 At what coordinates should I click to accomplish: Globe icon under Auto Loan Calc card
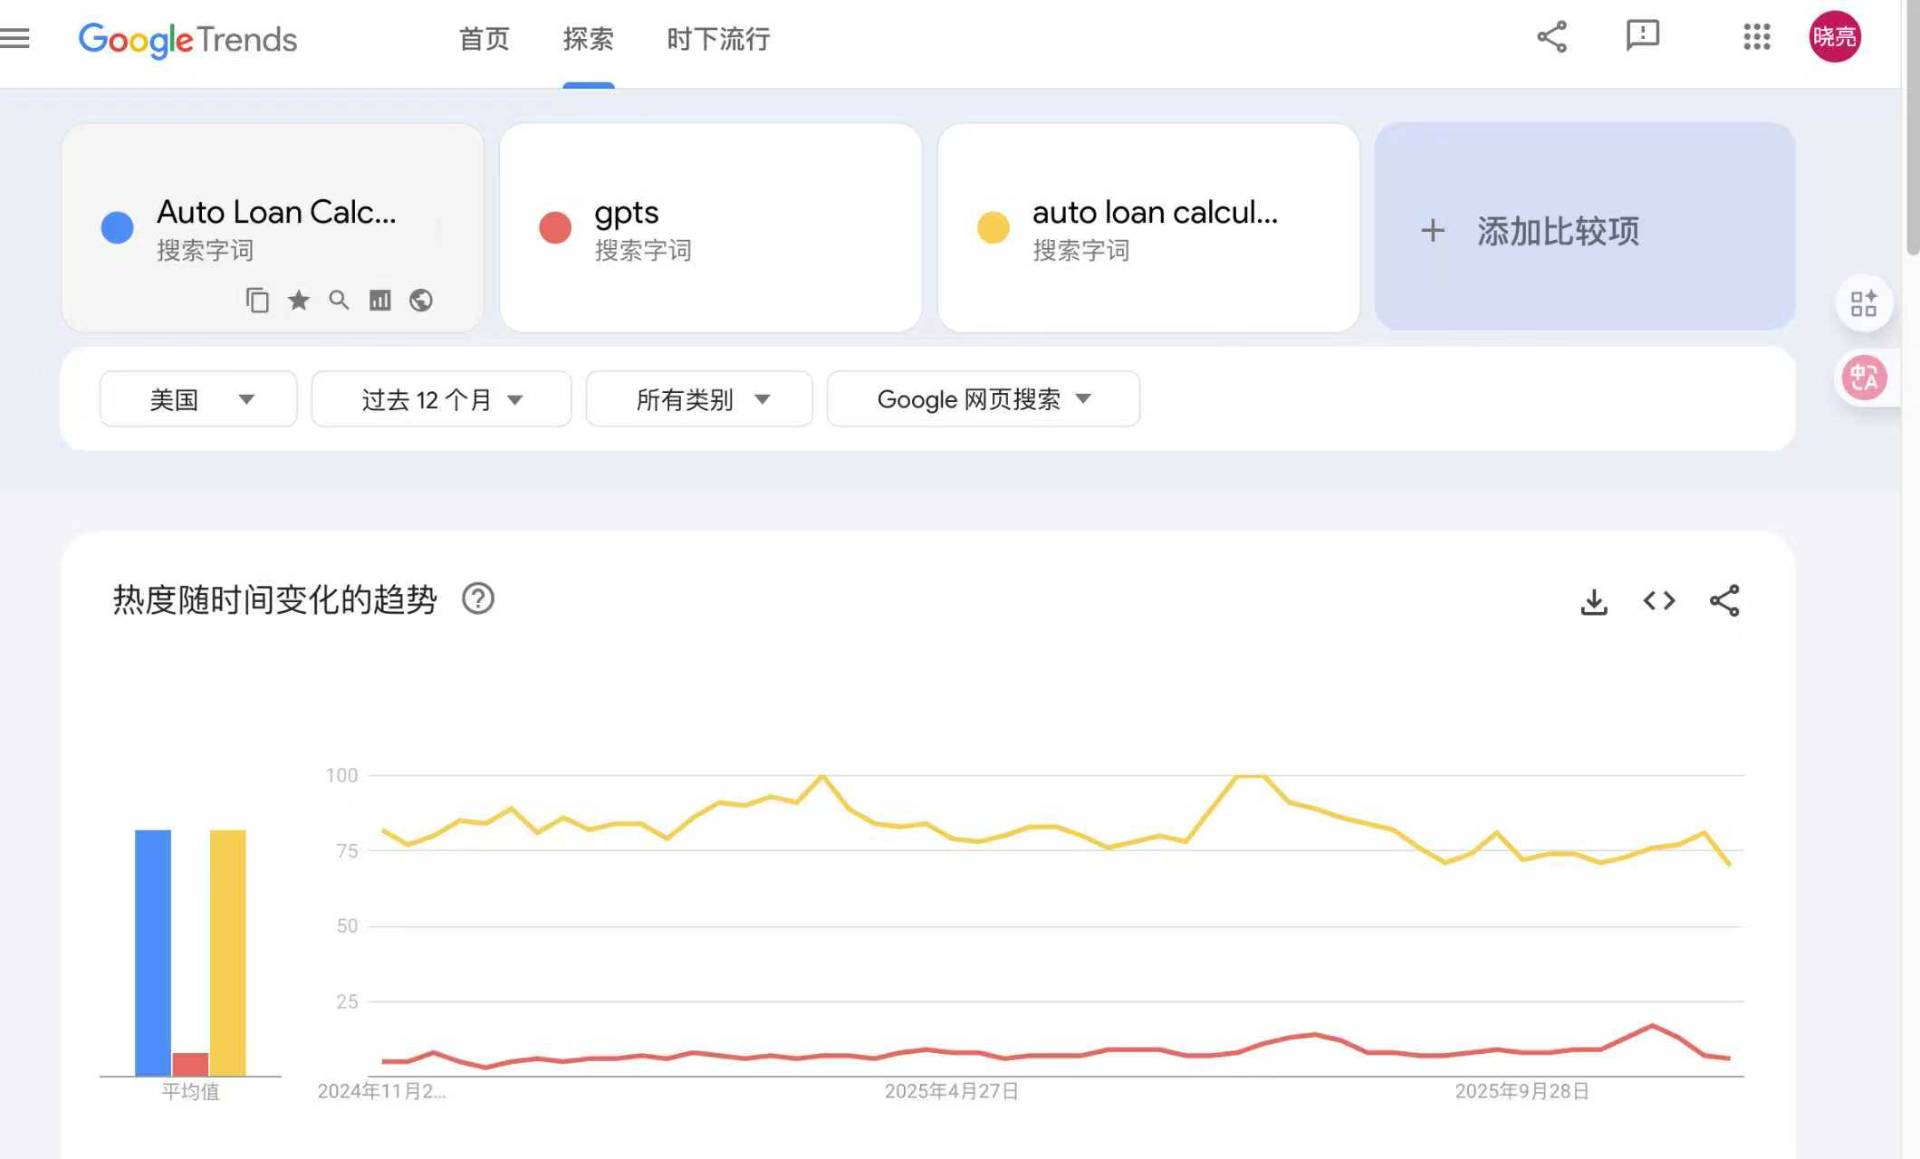point(421,300)
